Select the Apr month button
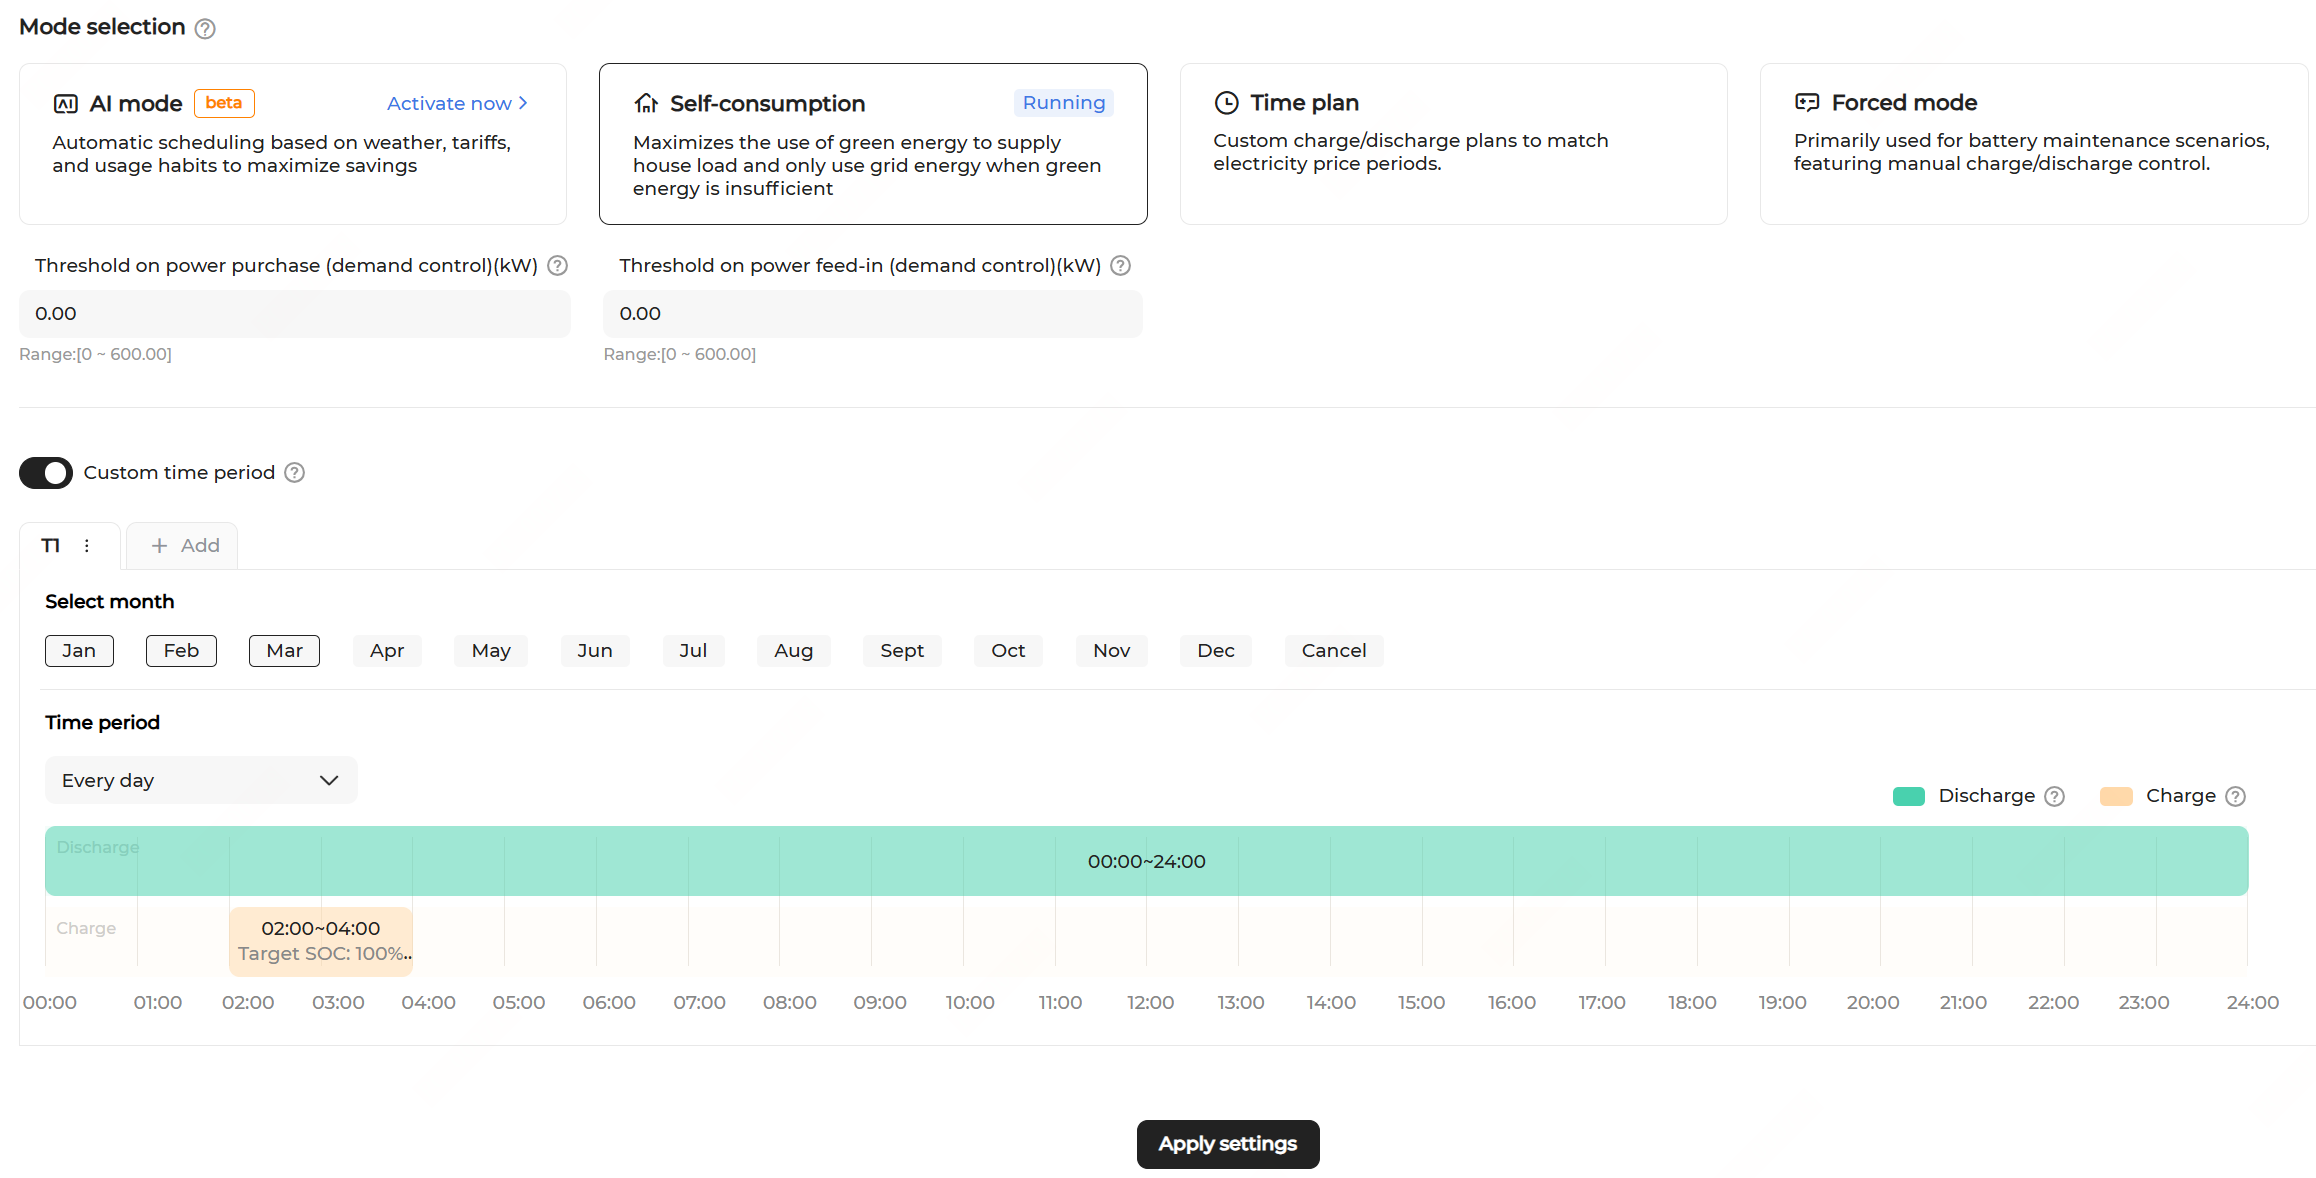2316x1178 pixels. pyautogui.click(x=387, y=651)
